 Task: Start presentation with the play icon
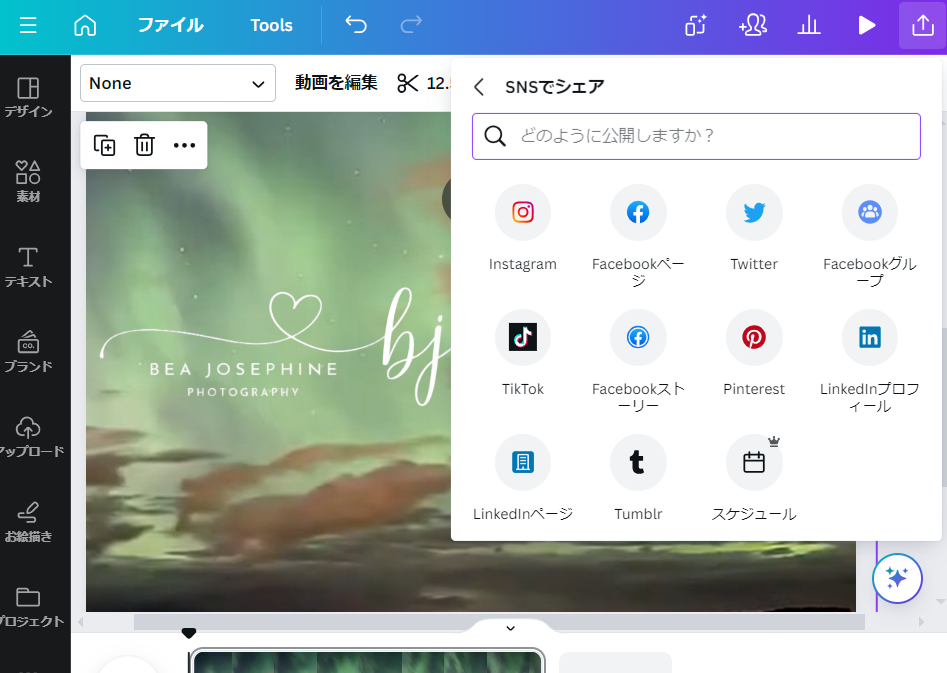pyautogui.click(x=867, y=25)
